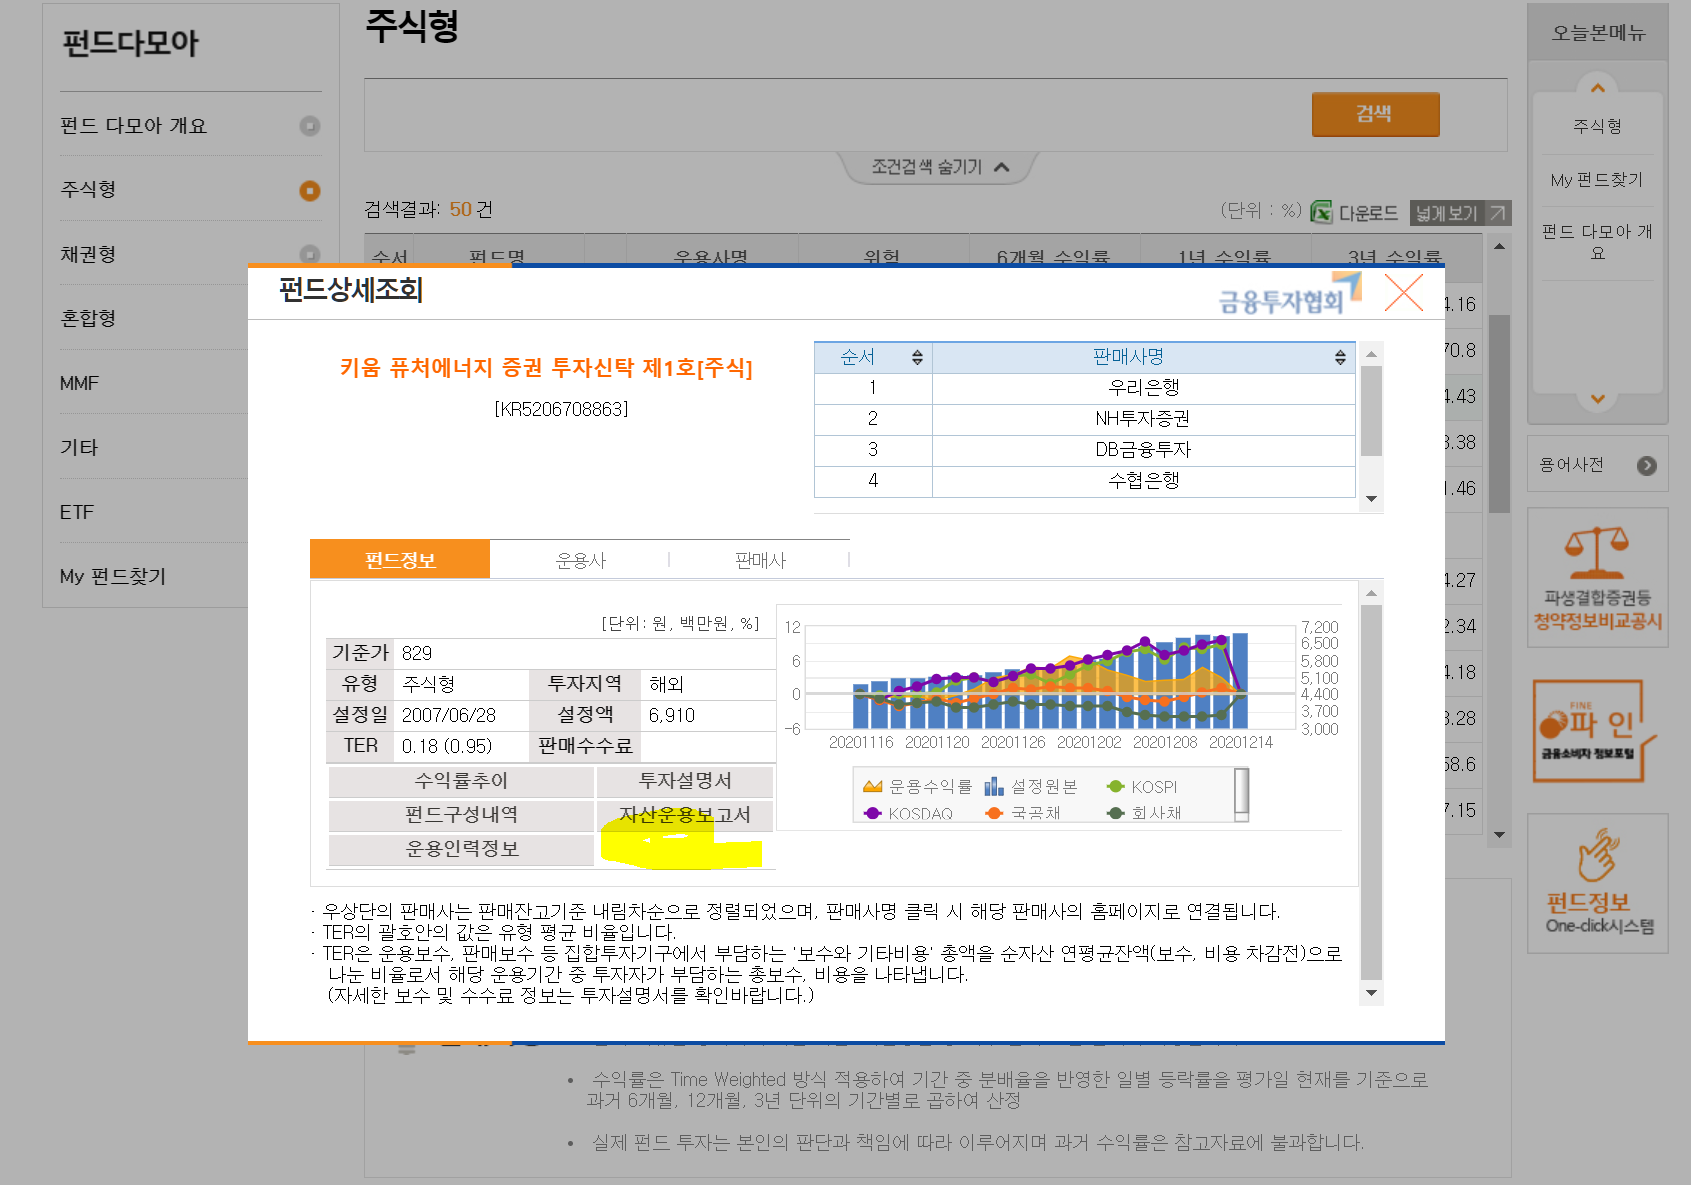Click the Excel 다운로드 icon
1691x1185 pixels.
pos(1322,212)
